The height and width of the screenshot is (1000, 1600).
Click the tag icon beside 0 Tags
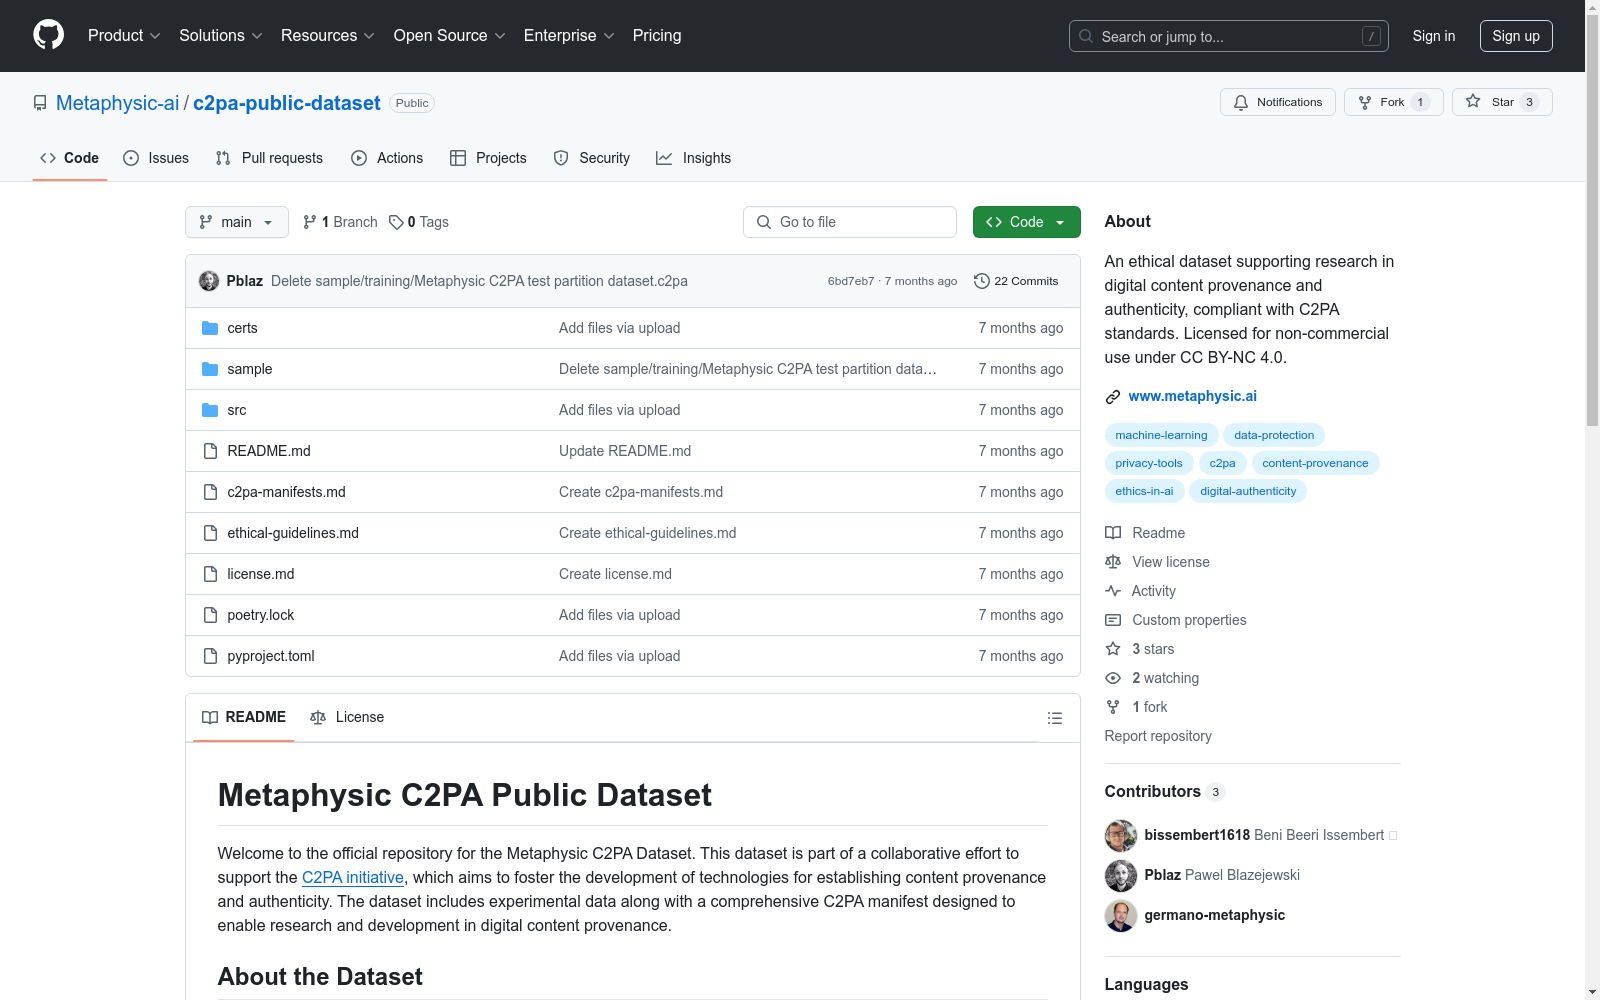[396, 222]
